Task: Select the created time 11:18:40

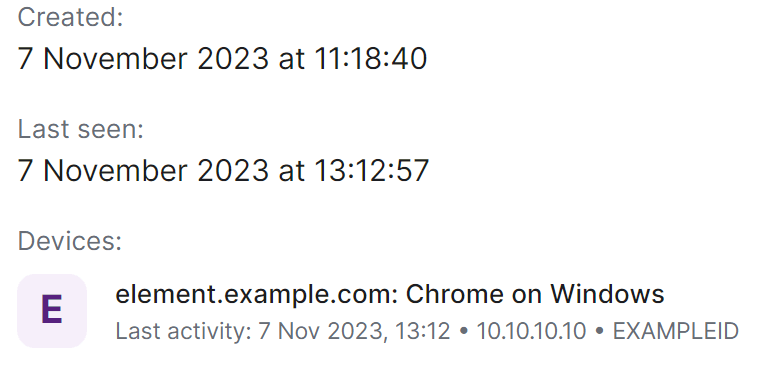Action: (x=371, y=58)
